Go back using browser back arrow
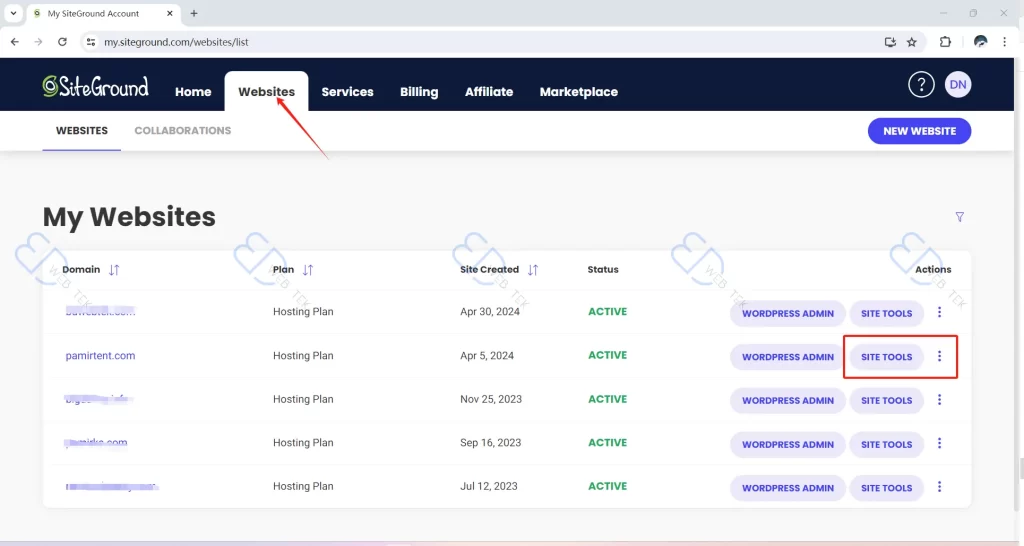The image size is (1024, 546). (x=15, y=42)
